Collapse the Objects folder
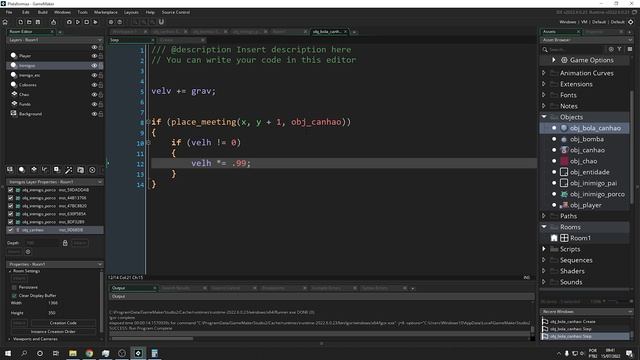The width and height of the screenshot is (640, 360). (x=544, y=117)
